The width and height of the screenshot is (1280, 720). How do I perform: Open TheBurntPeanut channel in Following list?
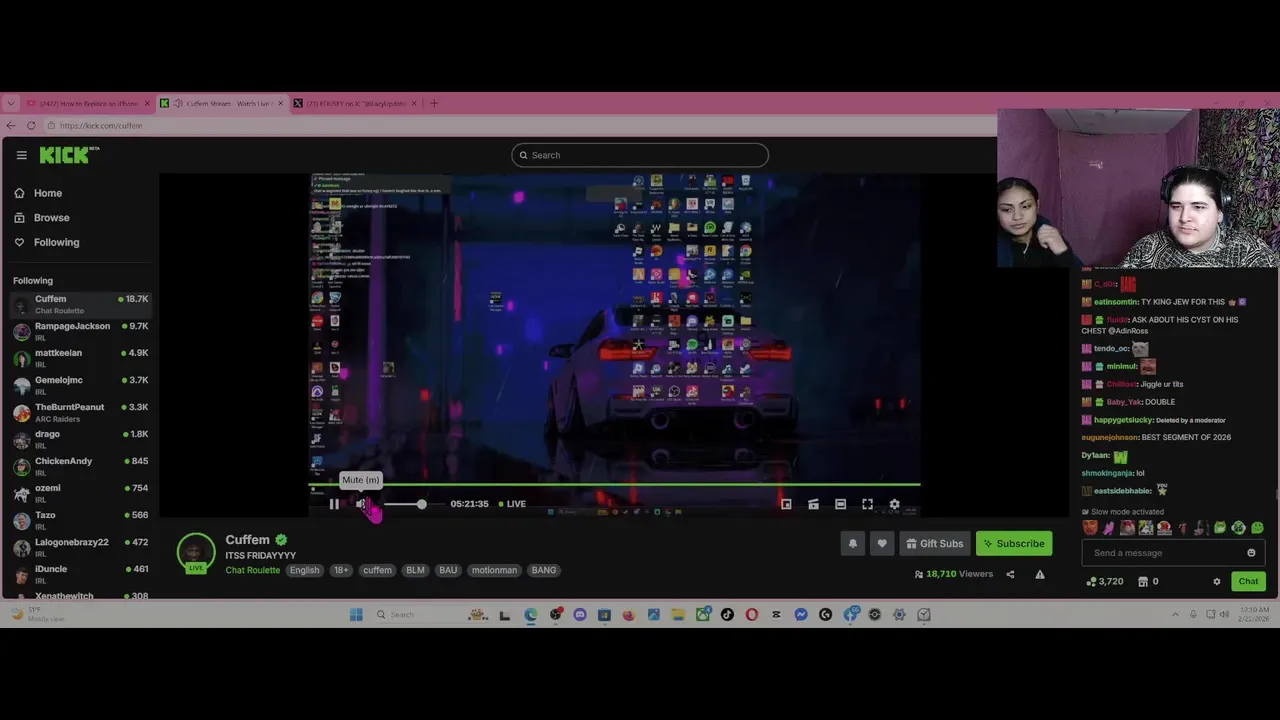(x=80, y=412)
